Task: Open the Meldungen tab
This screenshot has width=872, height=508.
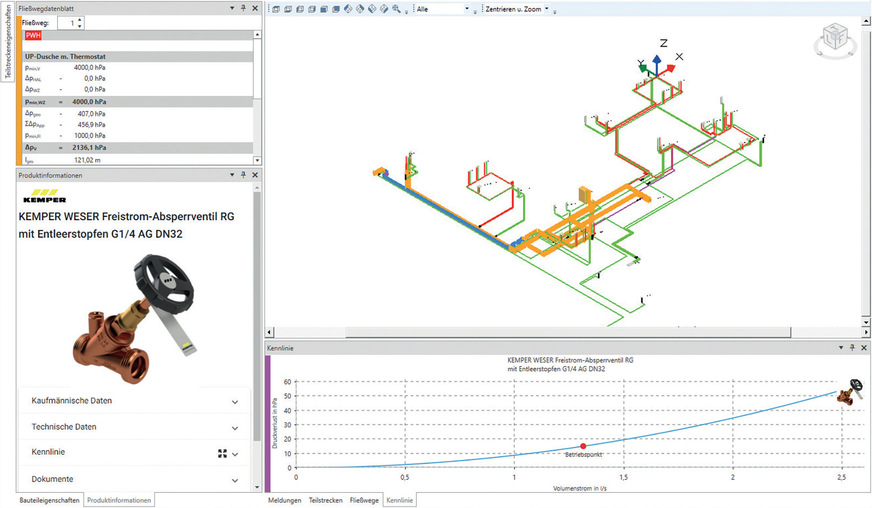Action: [284, 500]
